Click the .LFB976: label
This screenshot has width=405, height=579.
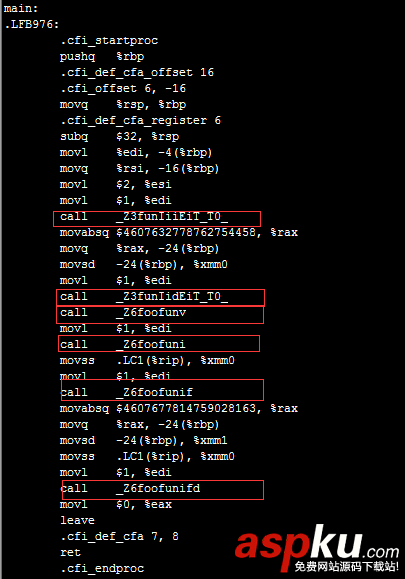31,24
